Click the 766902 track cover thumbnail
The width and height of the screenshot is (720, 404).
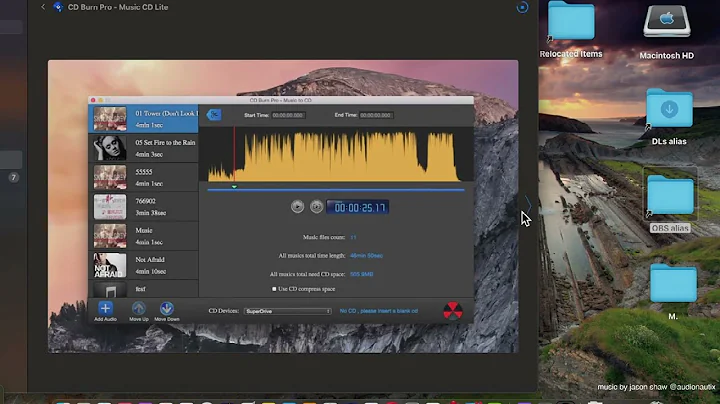point(110,207)
